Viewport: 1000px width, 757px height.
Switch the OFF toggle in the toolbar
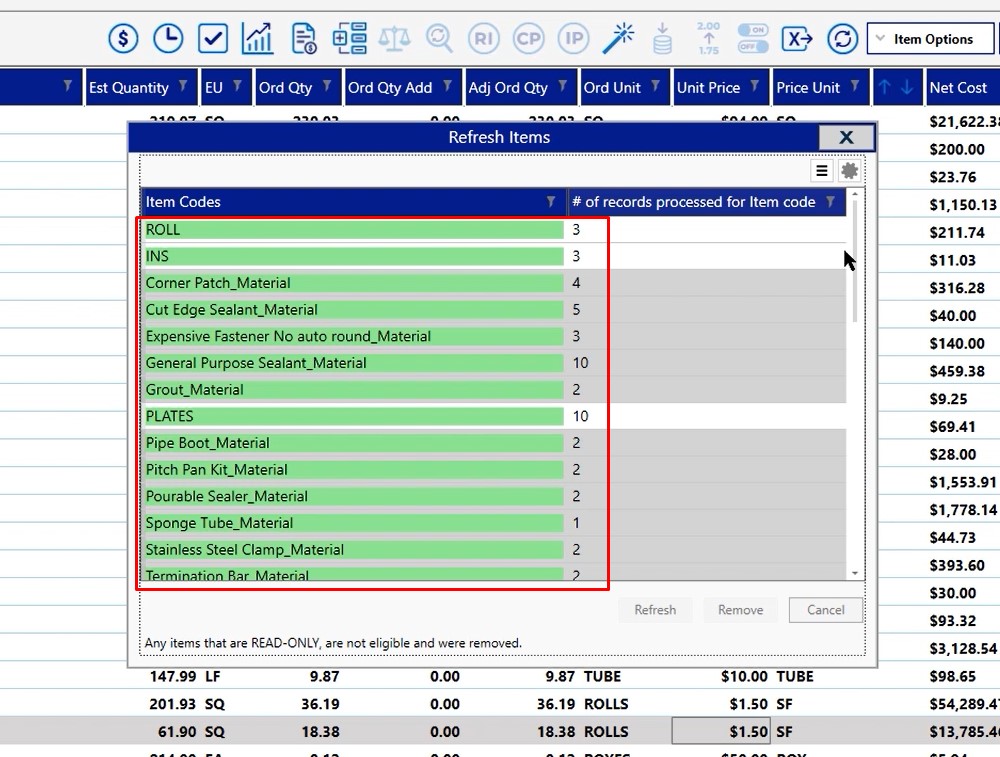752,45
